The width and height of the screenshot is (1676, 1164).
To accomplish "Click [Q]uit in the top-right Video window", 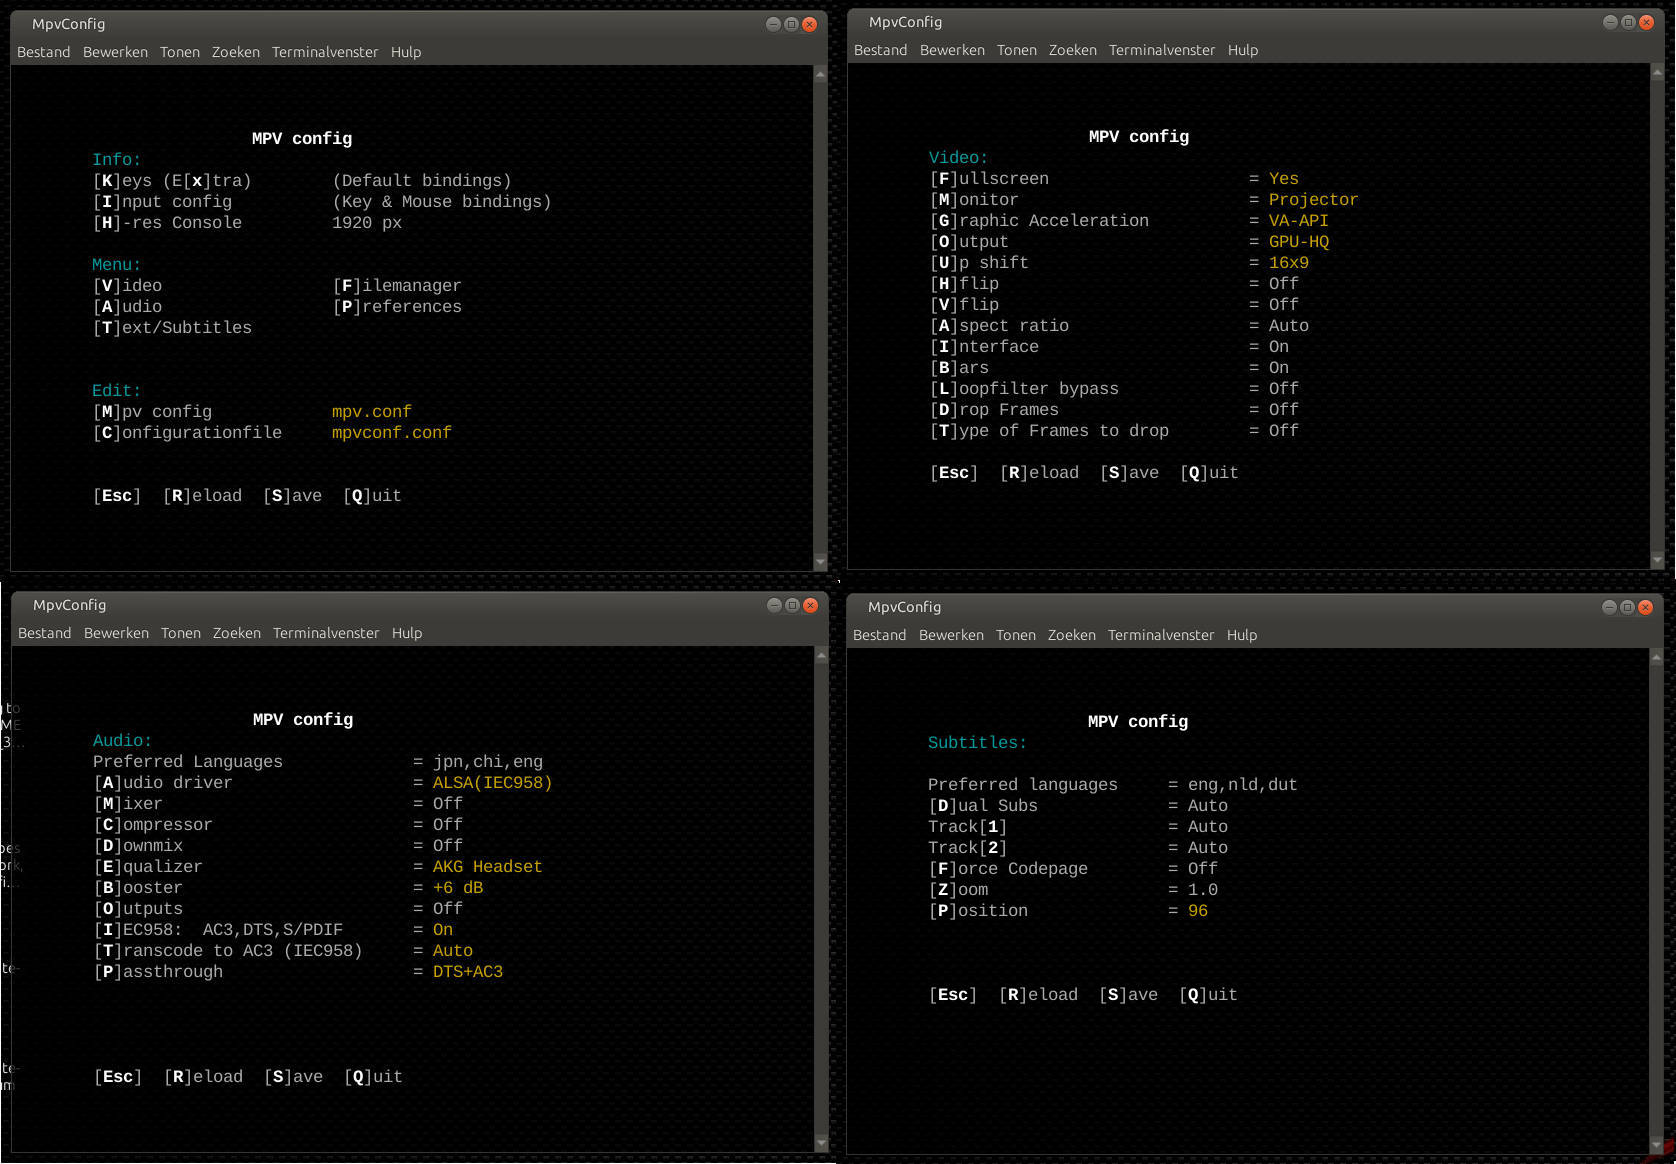I will click(x=1209, y=473).
